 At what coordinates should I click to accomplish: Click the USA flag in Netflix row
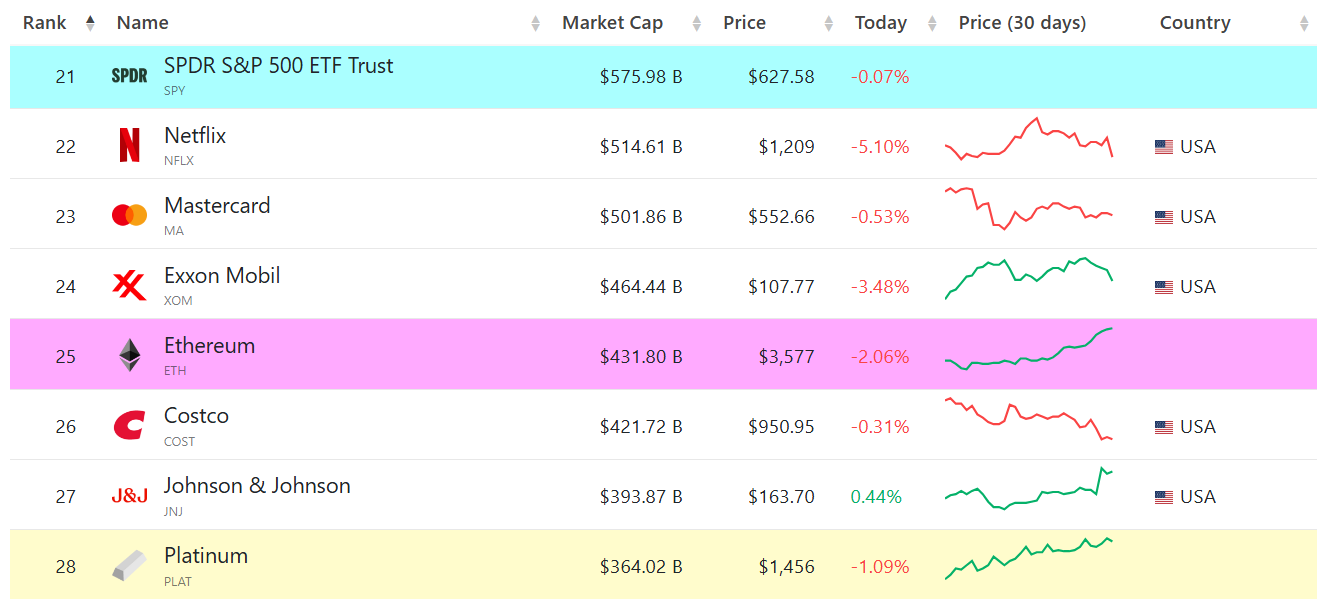1164,147
